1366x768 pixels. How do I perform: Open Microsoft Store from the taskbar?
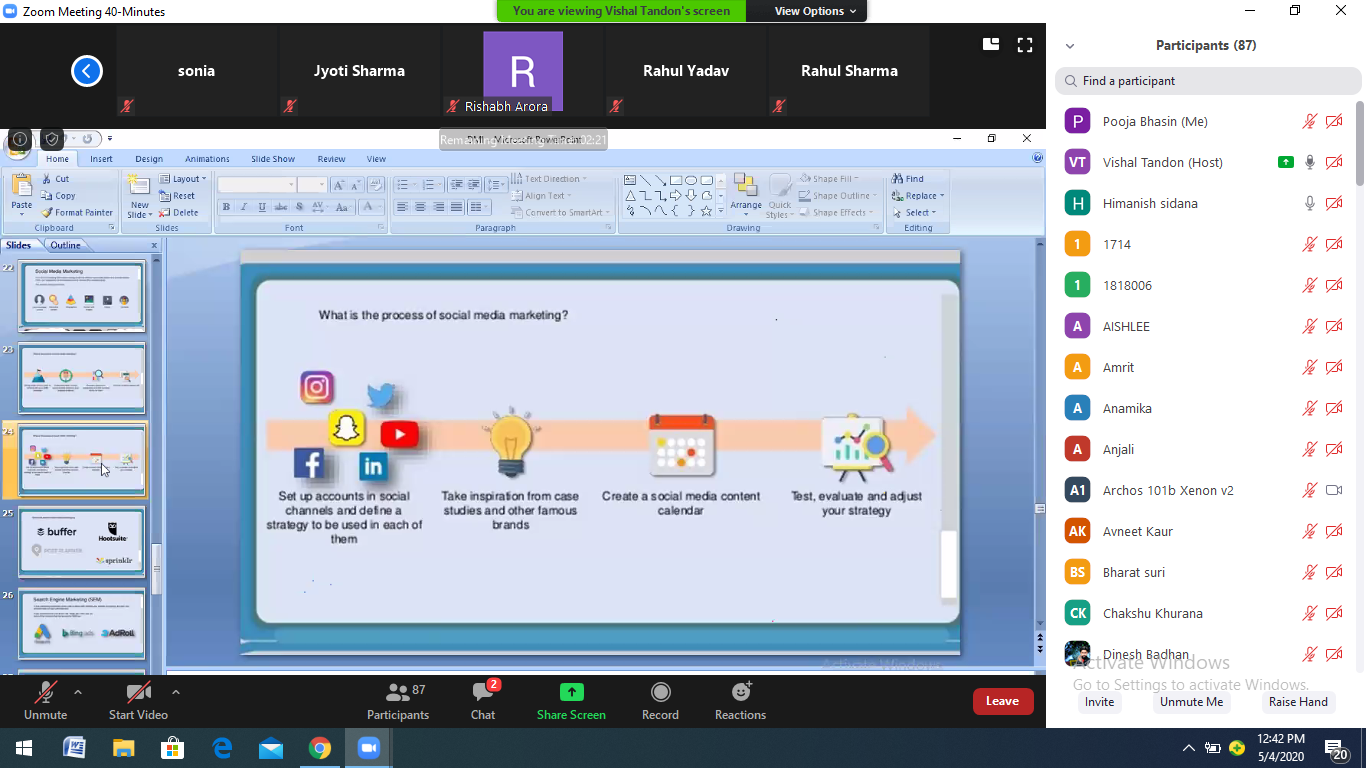click(x=173, y=747)
